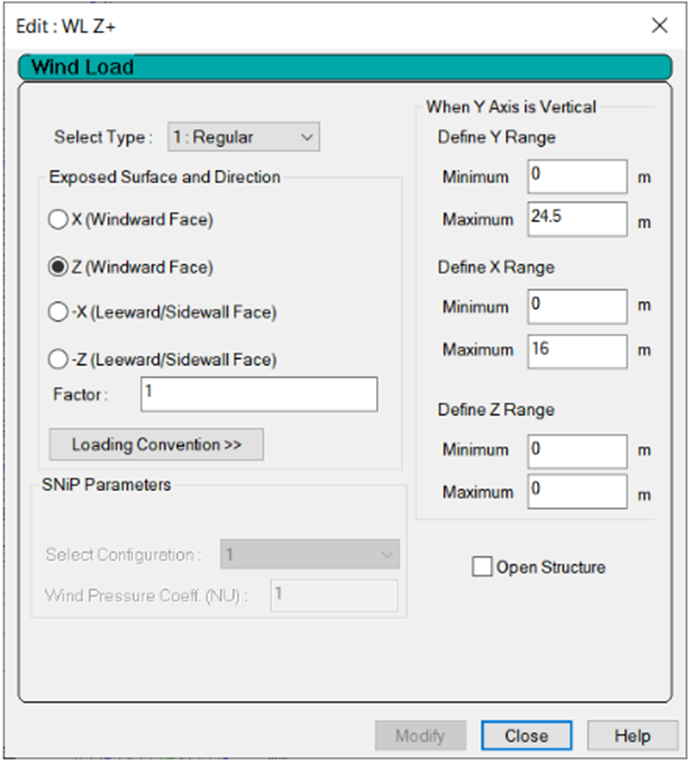Select Z (Windward Face) radio option
This screenshot has width=692, height=767.
(59, 267)
